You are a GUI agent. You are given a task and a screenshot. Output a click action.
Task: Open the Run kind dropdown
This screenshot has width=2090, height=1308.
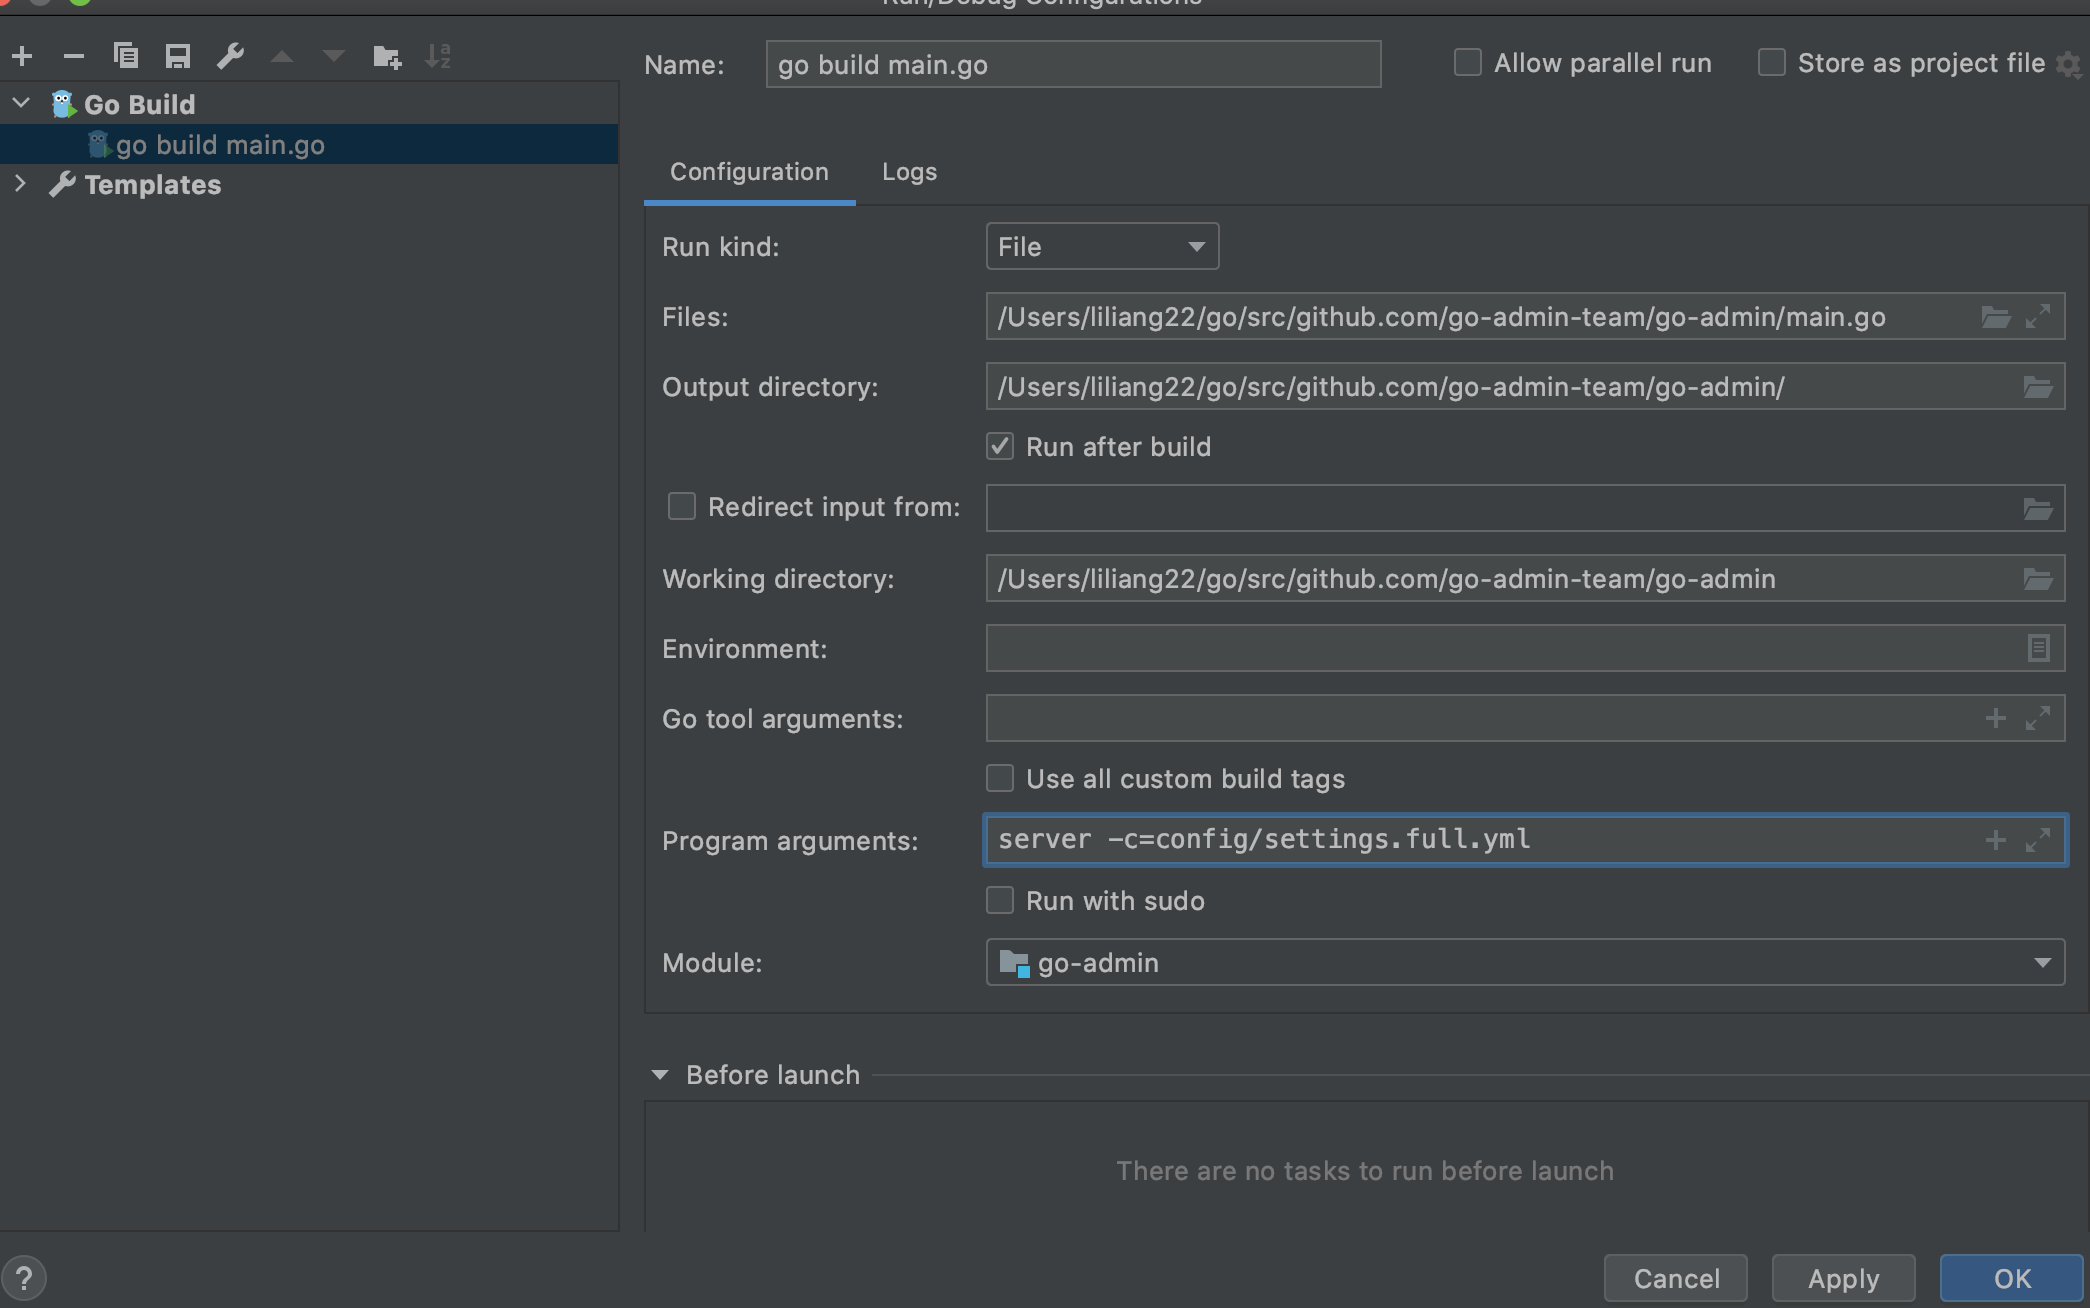coord(1102,246)
